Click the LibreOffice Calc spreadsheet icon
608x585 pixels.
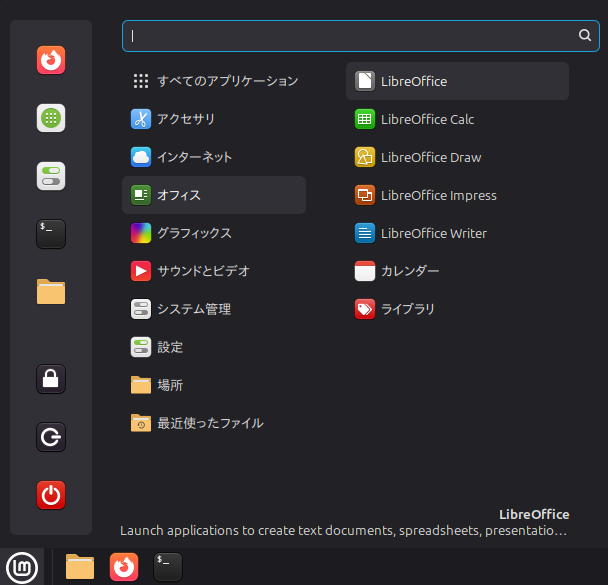(x=365, y=119)
